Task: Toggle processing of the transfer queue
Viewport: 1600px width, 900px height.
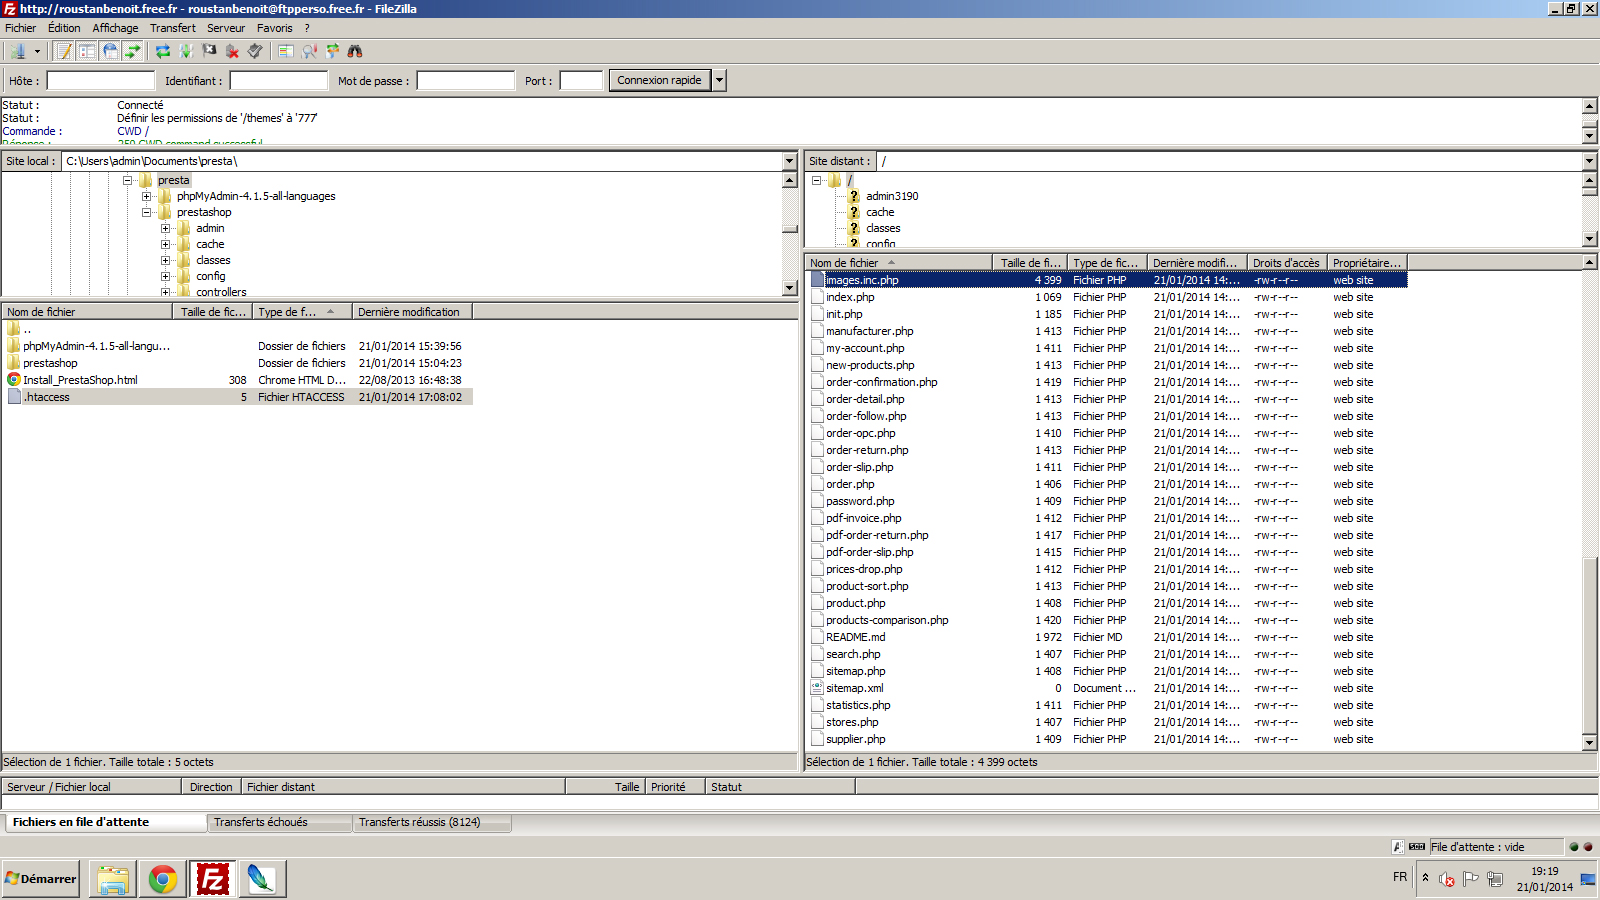Action: [x=186, y=51]
